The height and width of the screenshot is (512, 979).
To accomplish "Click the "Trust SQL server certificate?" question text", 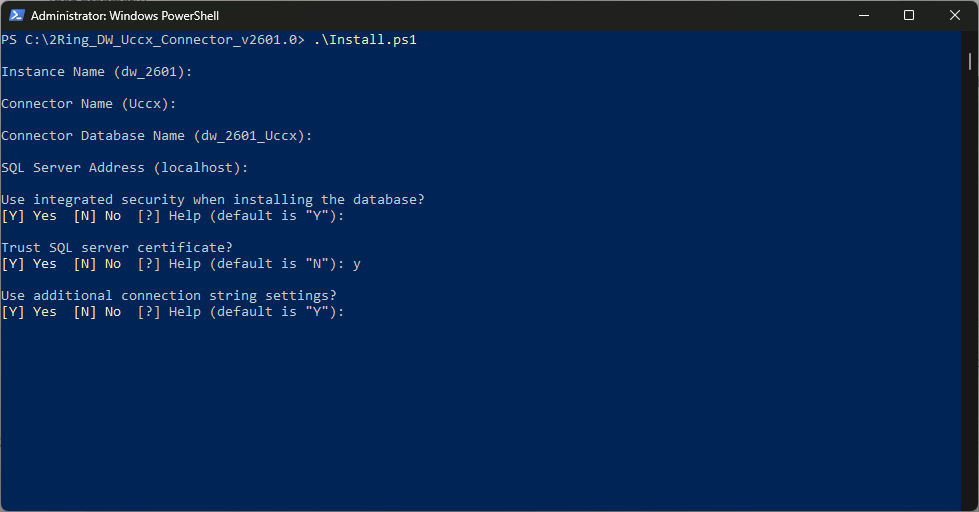I will (x=117, y=248).
